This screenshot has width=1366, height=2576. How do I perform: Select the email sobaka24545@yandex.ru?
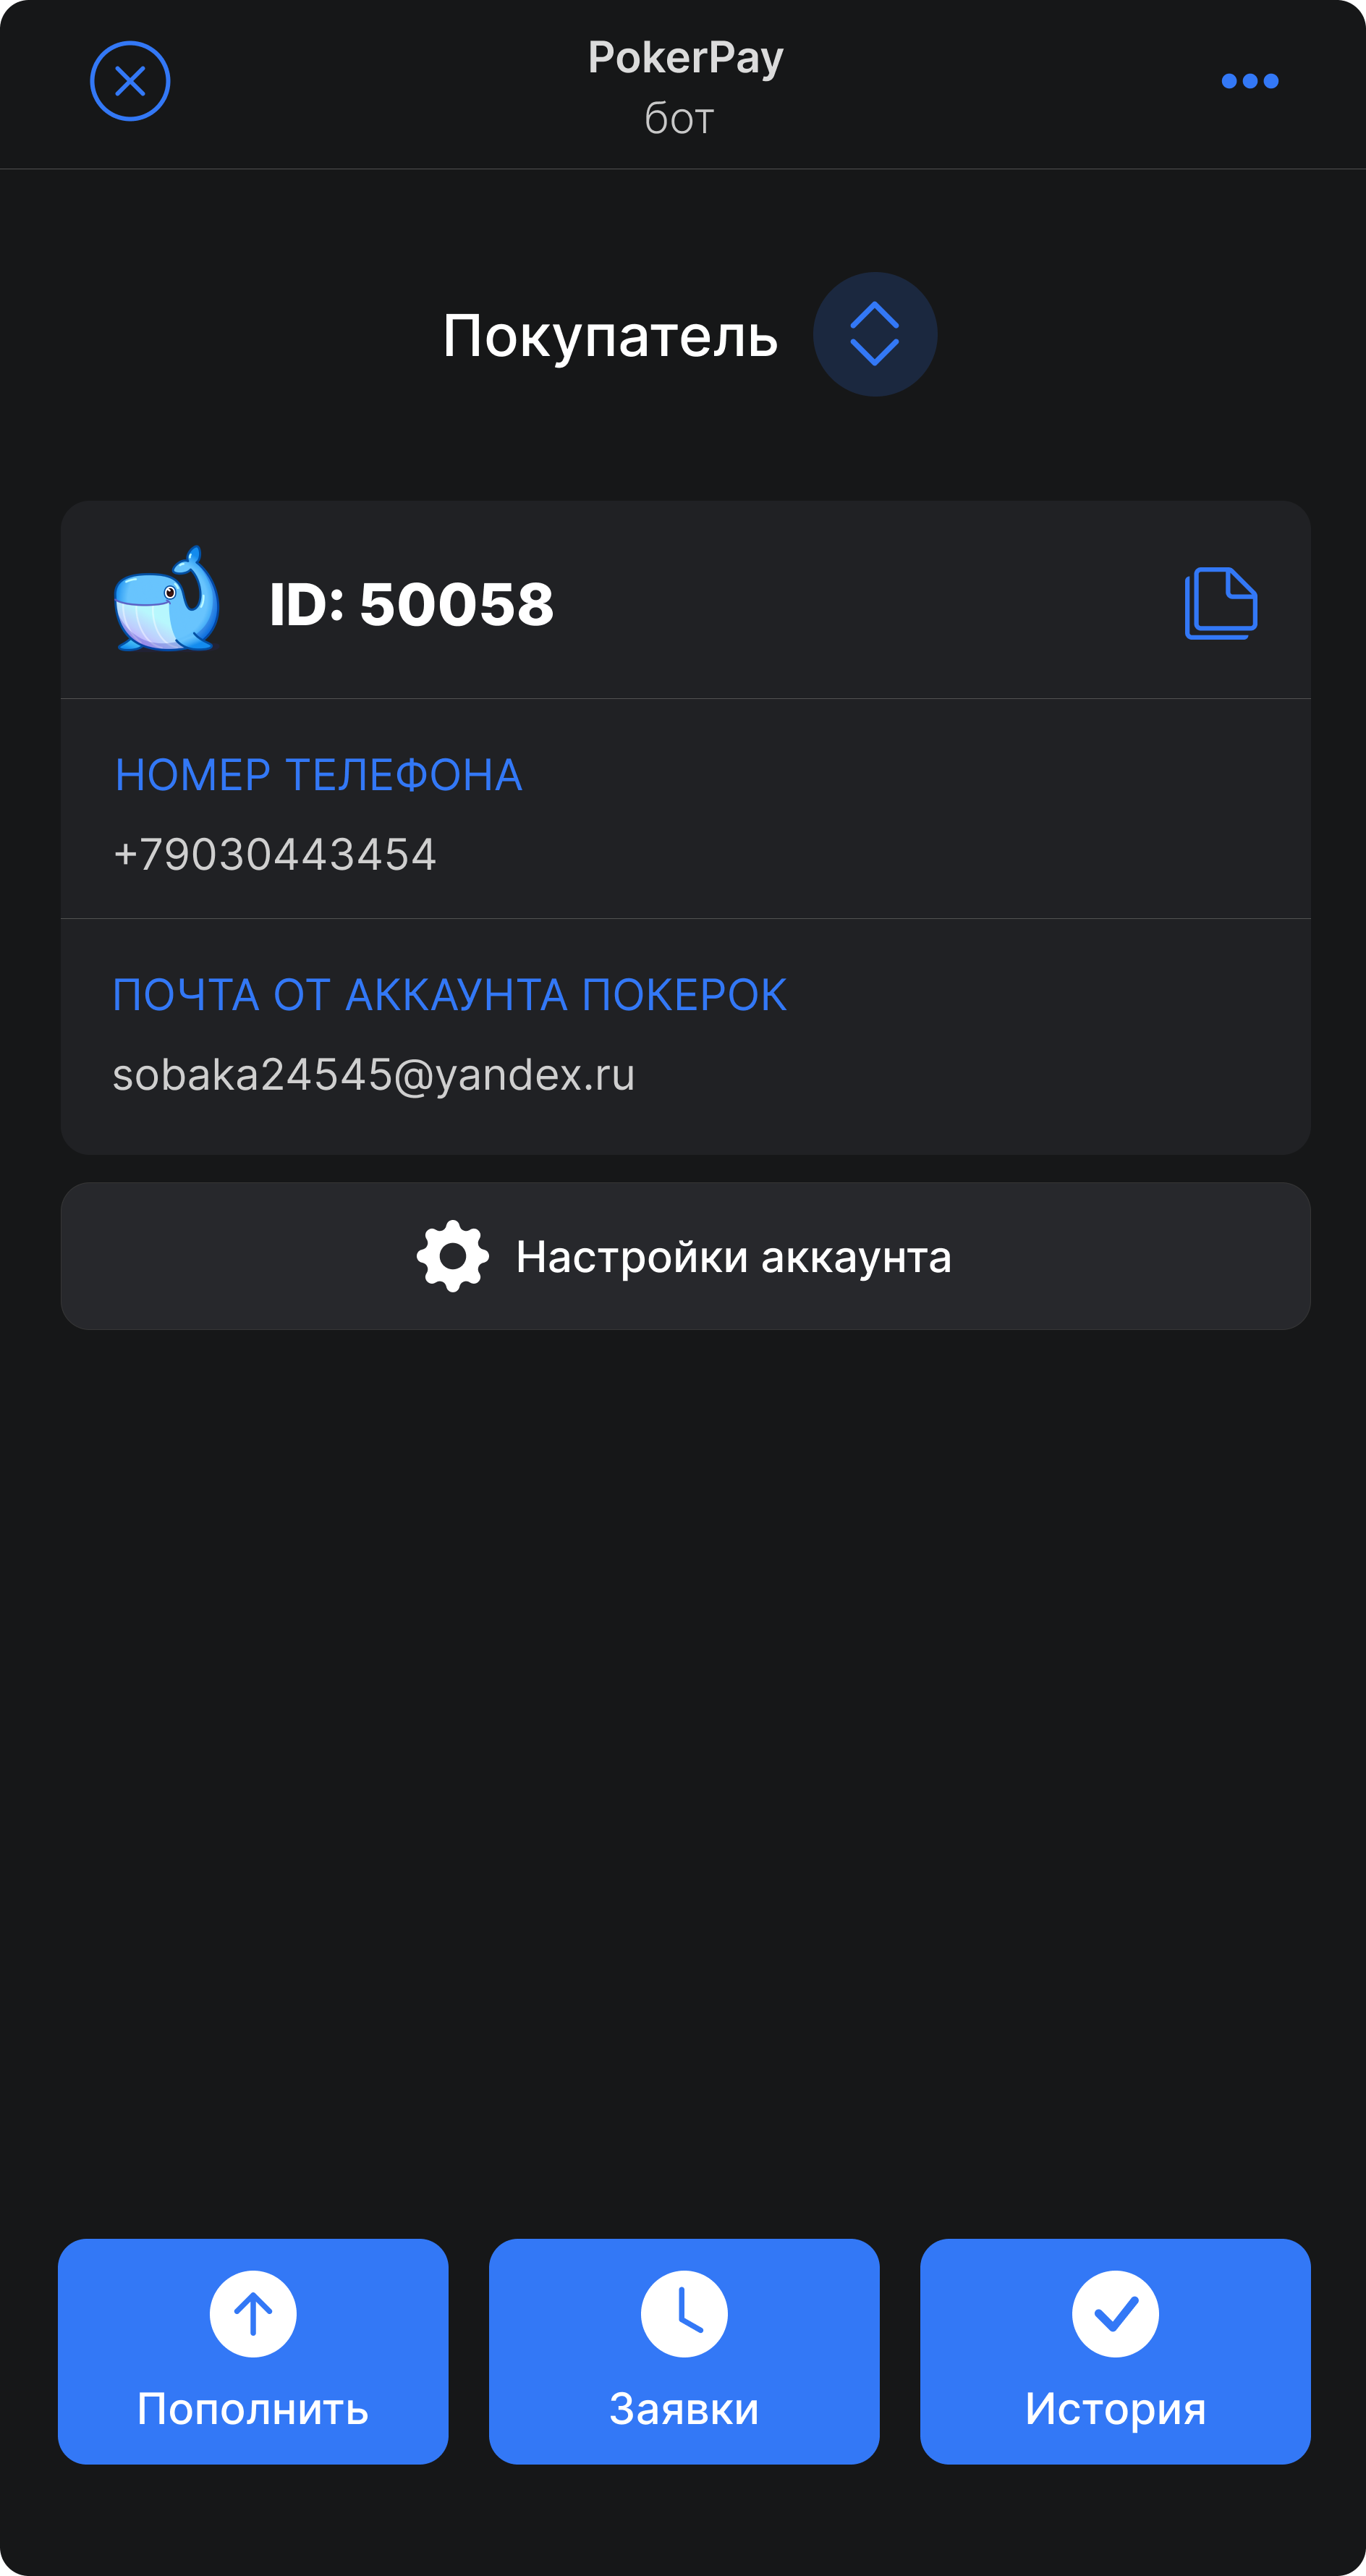tap(374, 1076)
